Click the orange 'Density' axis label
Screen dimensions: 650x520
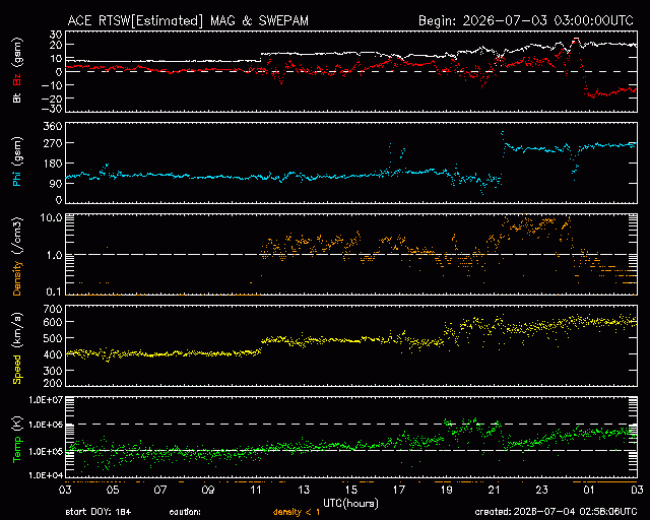coord(17,278)
